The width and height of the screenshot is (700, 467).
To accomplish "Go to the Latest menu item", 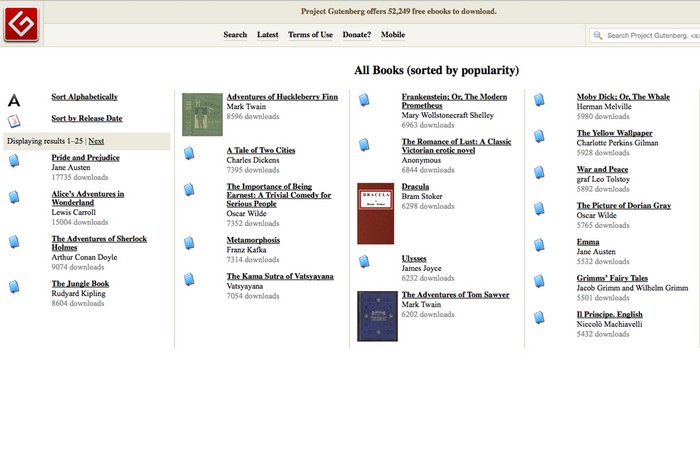I will click(x=267, y=35).
